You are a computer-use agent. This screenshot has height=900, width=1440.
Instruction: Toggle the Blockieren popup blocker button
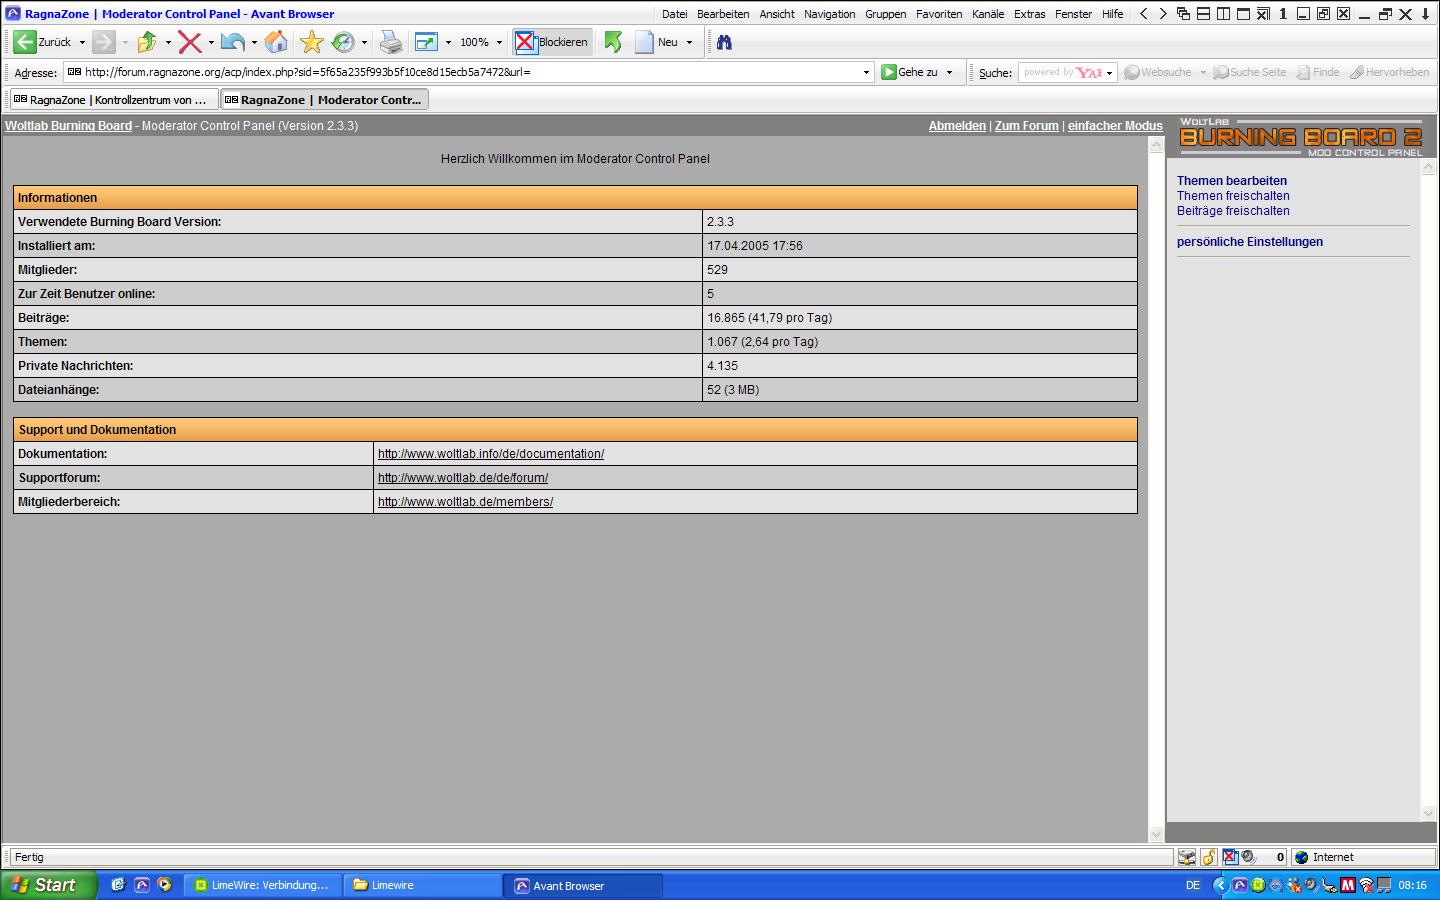[x=552, y=42]
